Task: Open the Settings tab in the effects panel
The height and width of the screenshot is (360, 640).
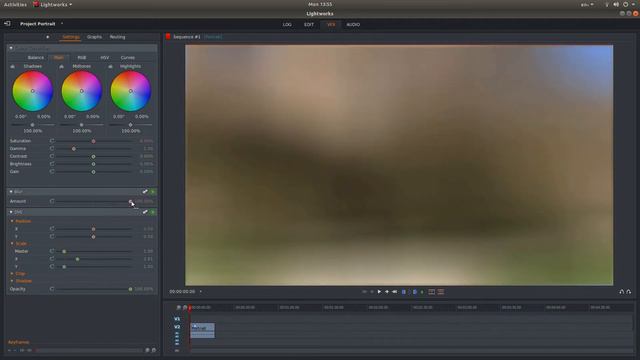Action: (71, 37)
